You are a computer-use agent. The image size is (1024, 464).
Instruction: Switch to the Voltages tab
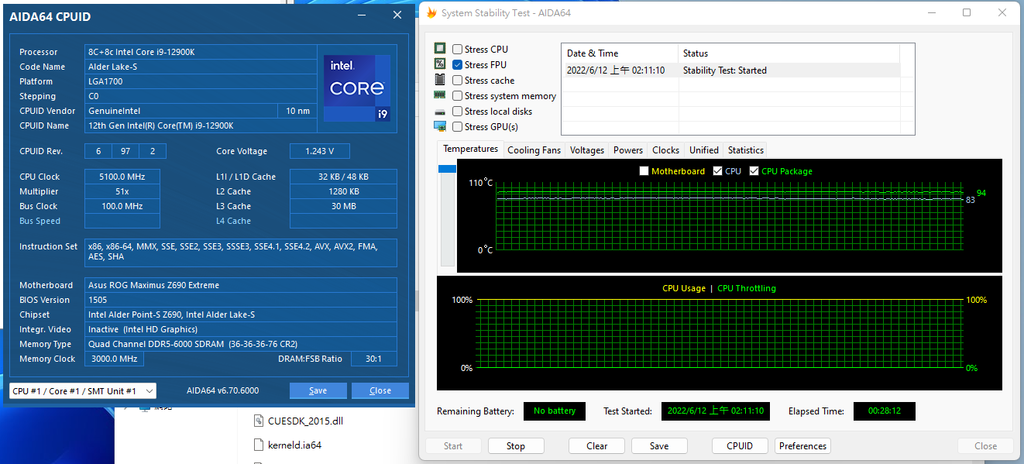tap(587, 150)
